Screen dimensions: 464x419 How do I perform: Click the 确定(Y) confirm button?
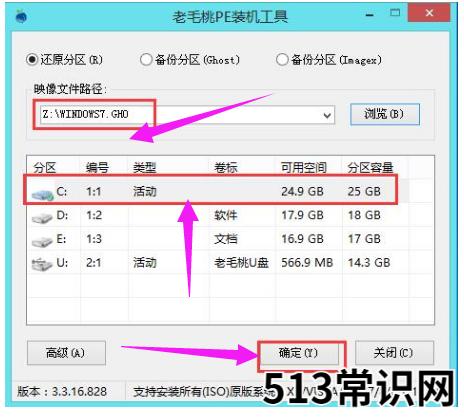pyautogui.click(x=299, y=353)
